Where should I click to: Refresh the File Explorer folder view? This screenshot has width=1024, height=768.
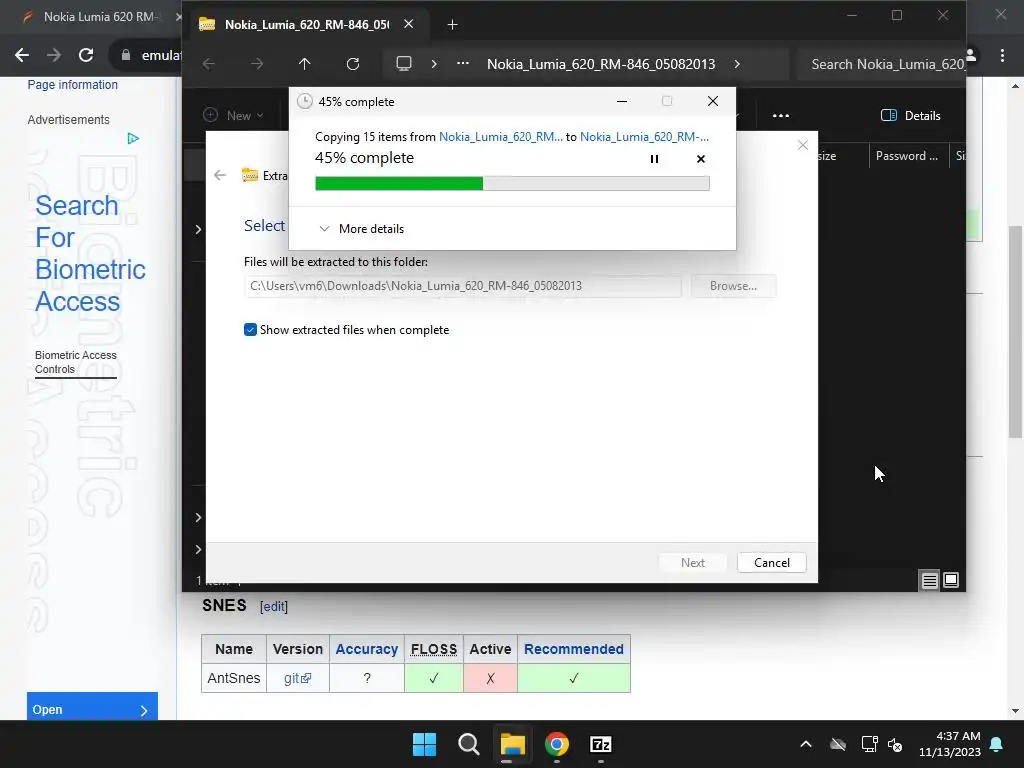[x=353, y=63]
